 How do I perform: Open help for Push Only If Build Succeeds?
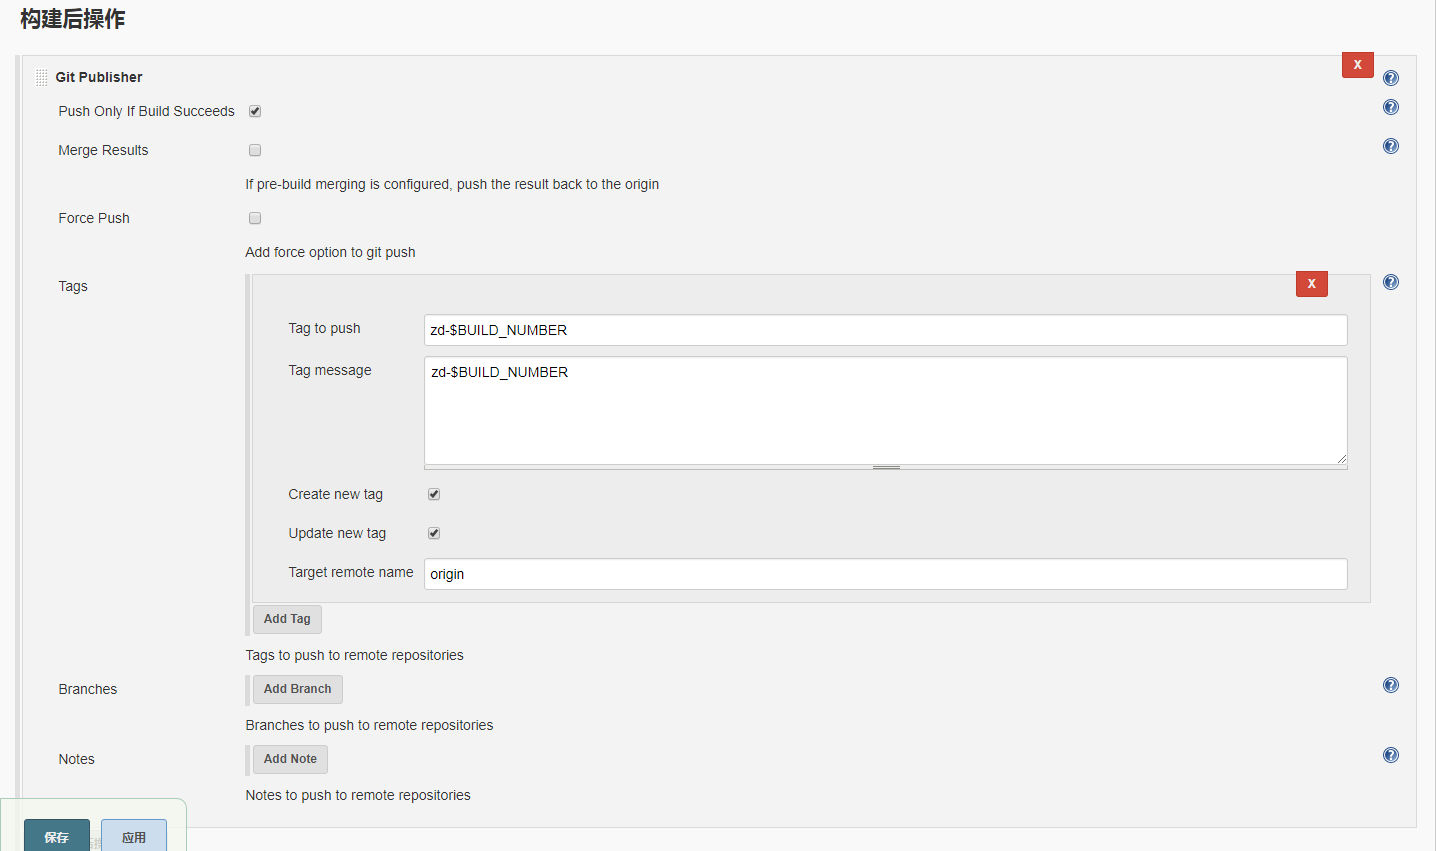[1390, 107]
